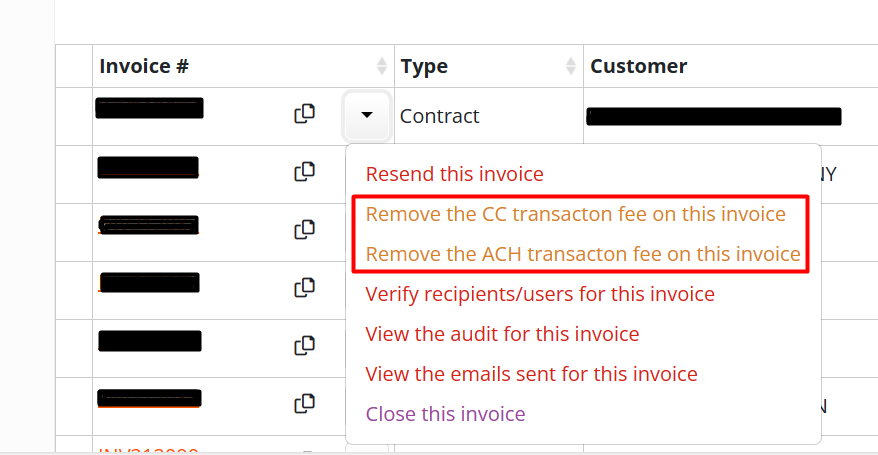Copy the invoice number in the sixth row
The height and width of the screenshot is (455, 878).
pyautogui.click(x=305, y=404)
